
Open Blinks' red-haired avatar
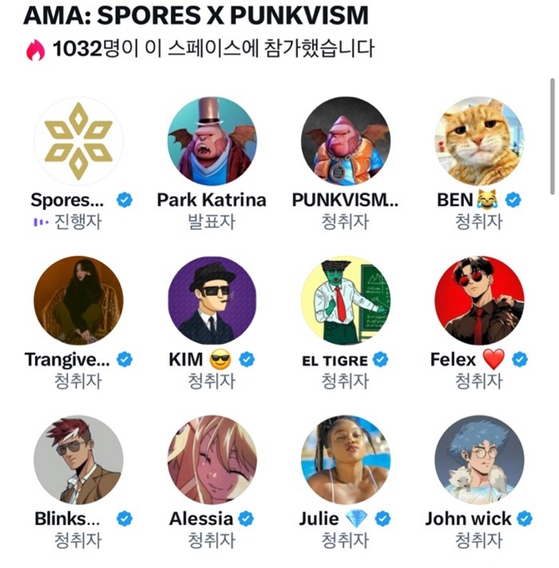(x=78, y=460)
